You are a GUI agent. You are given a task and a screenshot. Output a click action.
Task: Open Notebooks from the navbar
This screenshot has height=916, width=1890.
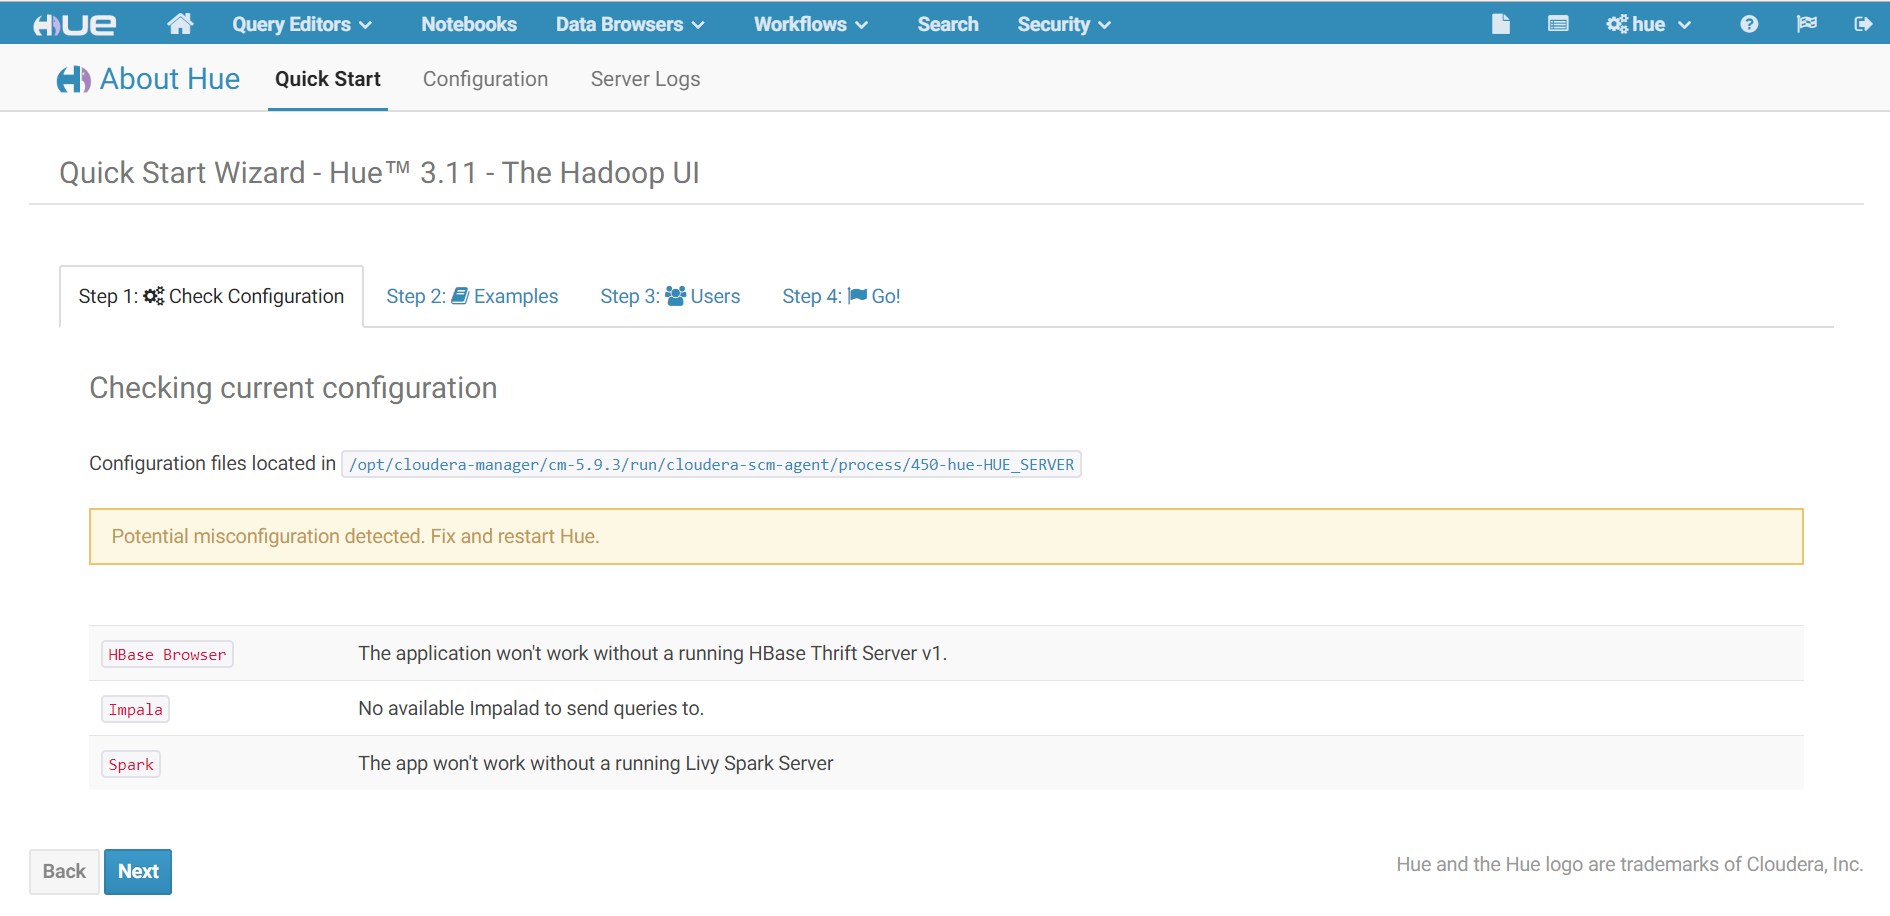click(x=469, y=24)
